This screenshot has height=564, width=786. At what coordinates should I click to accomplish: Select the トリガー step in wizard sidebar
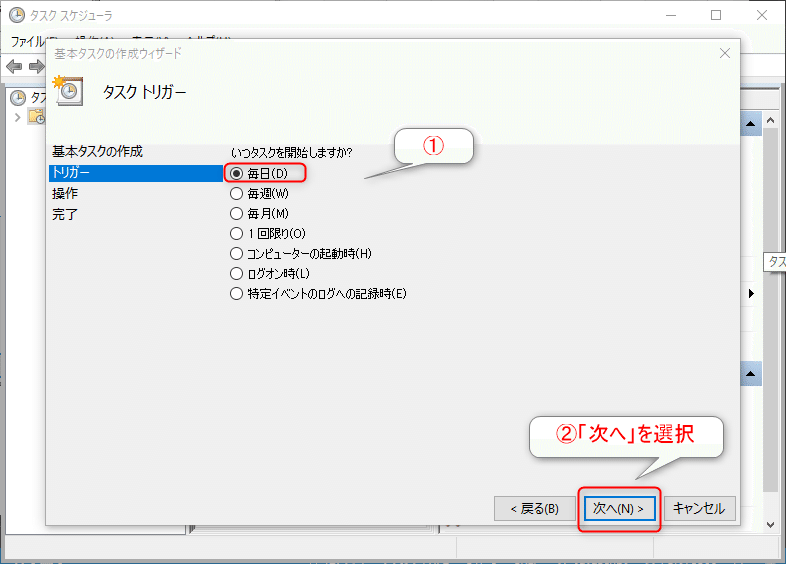(x=136, y=173)
